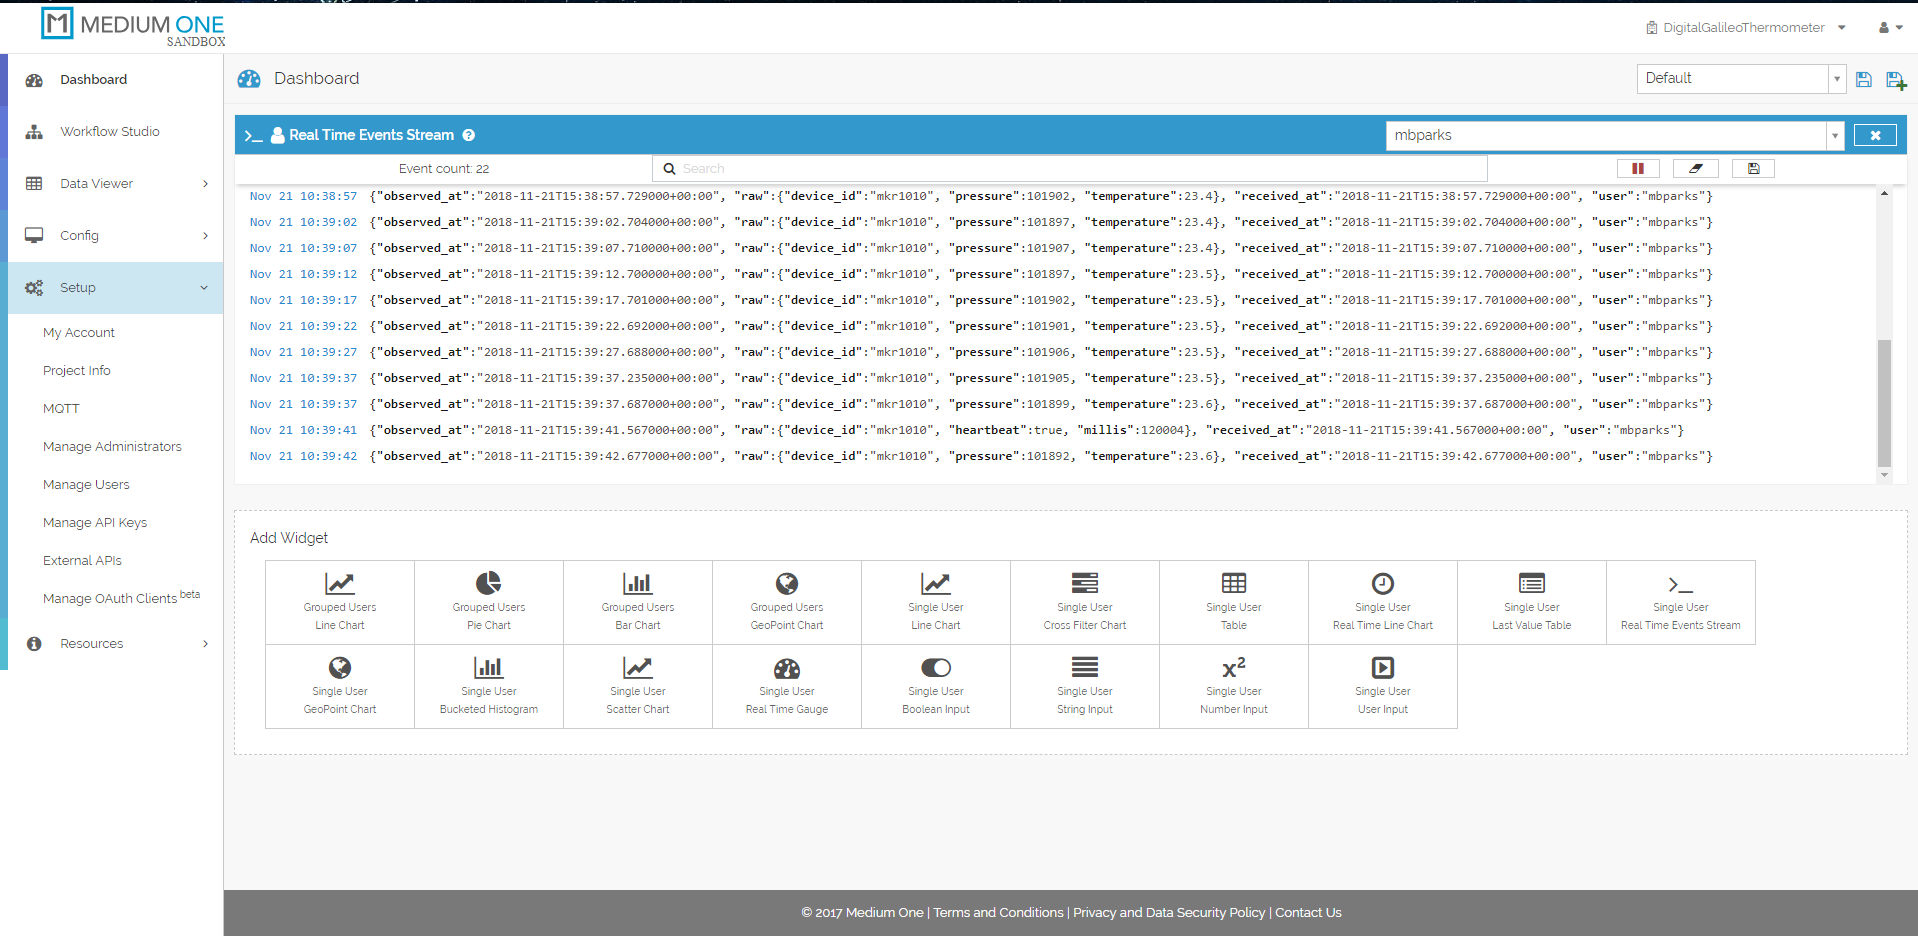Click the help icon beside Real Time Events Stream

click(468, 135)
